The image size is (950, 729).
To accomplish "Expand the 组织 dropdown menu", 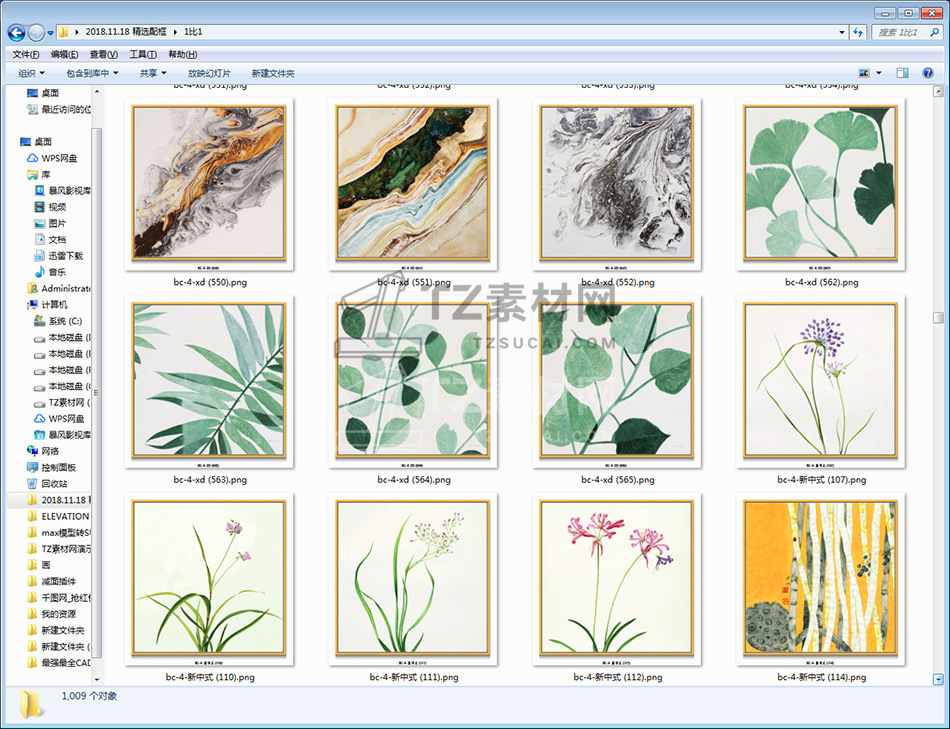I will tap(31, 73).
